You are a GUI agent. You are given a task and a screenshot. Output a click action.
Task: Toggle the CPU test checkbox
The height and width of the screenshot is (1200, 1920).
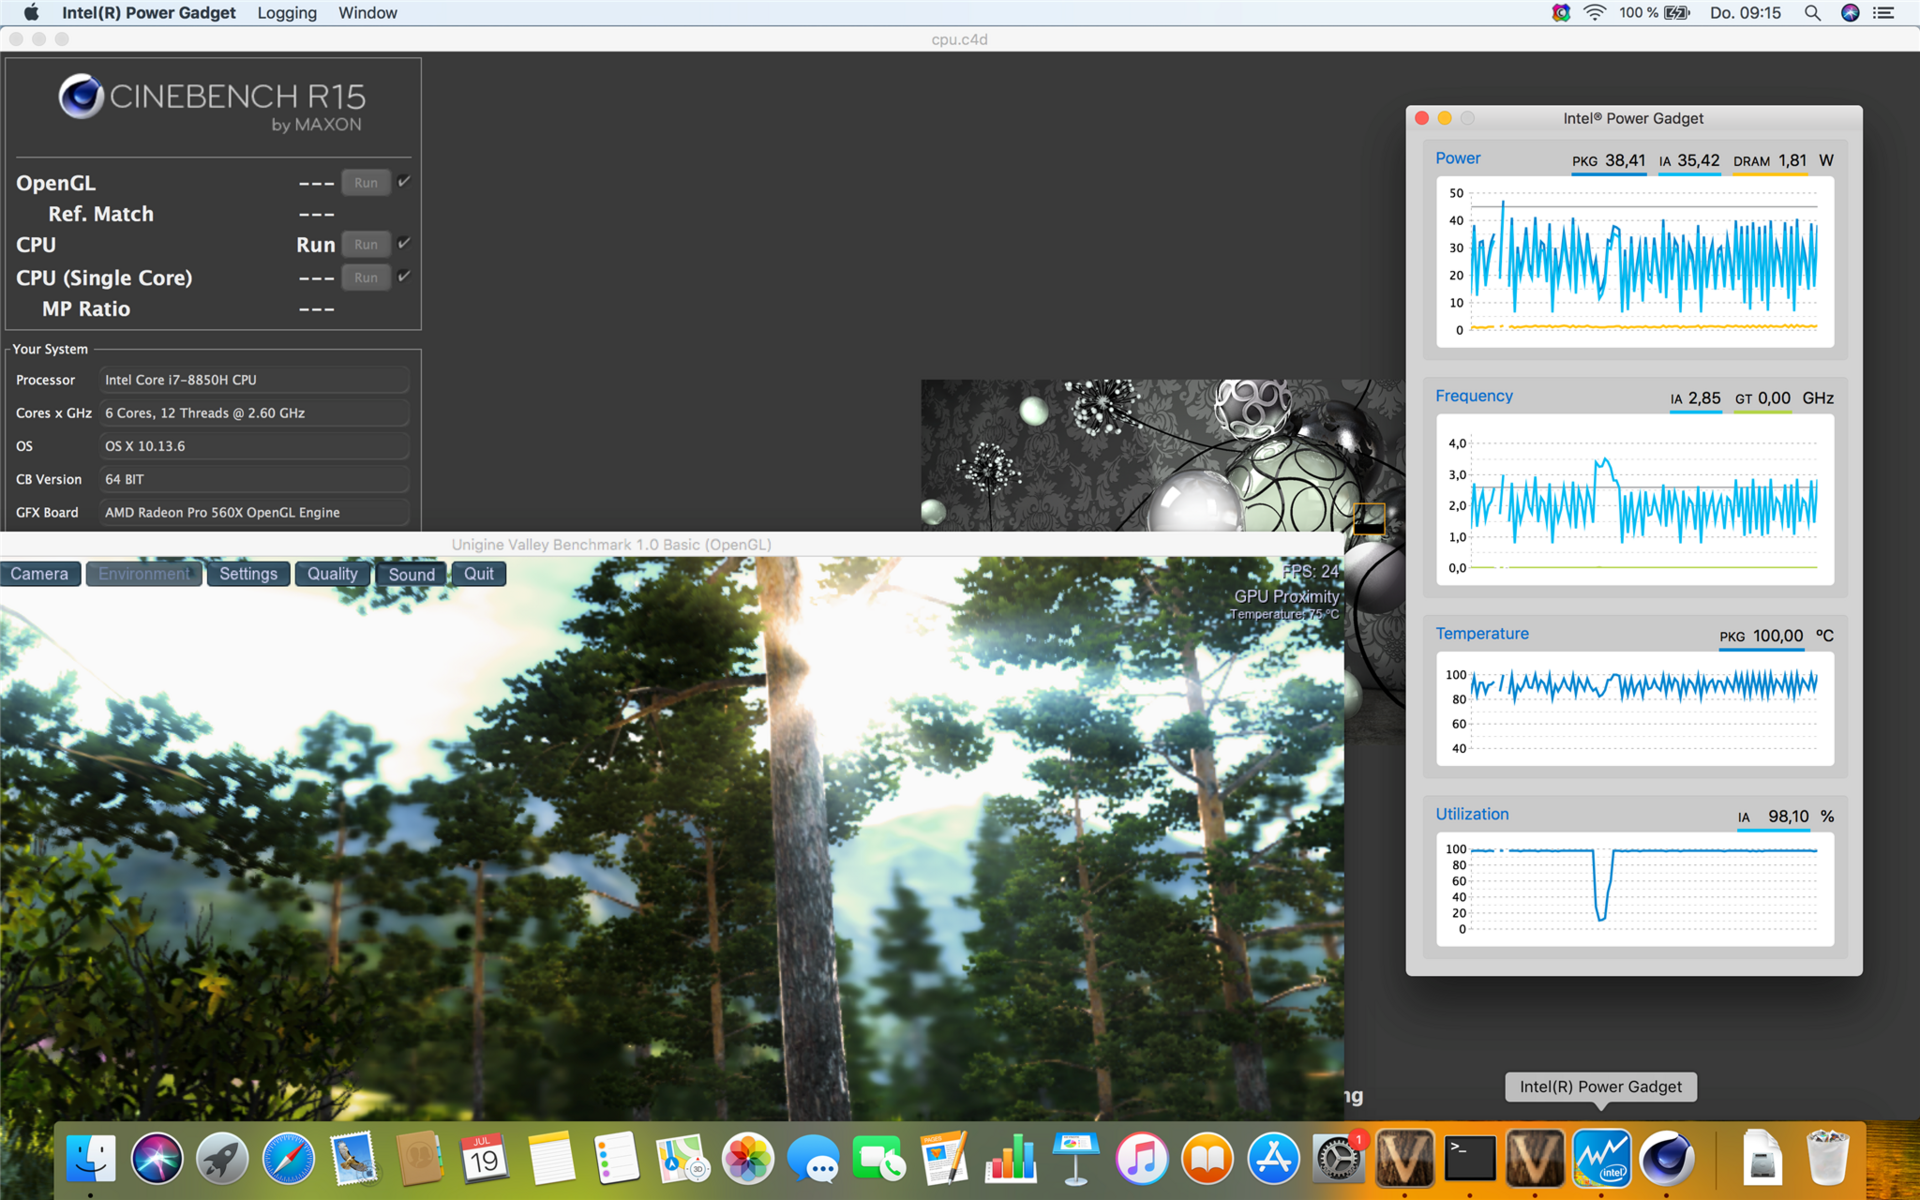point(404,243)
